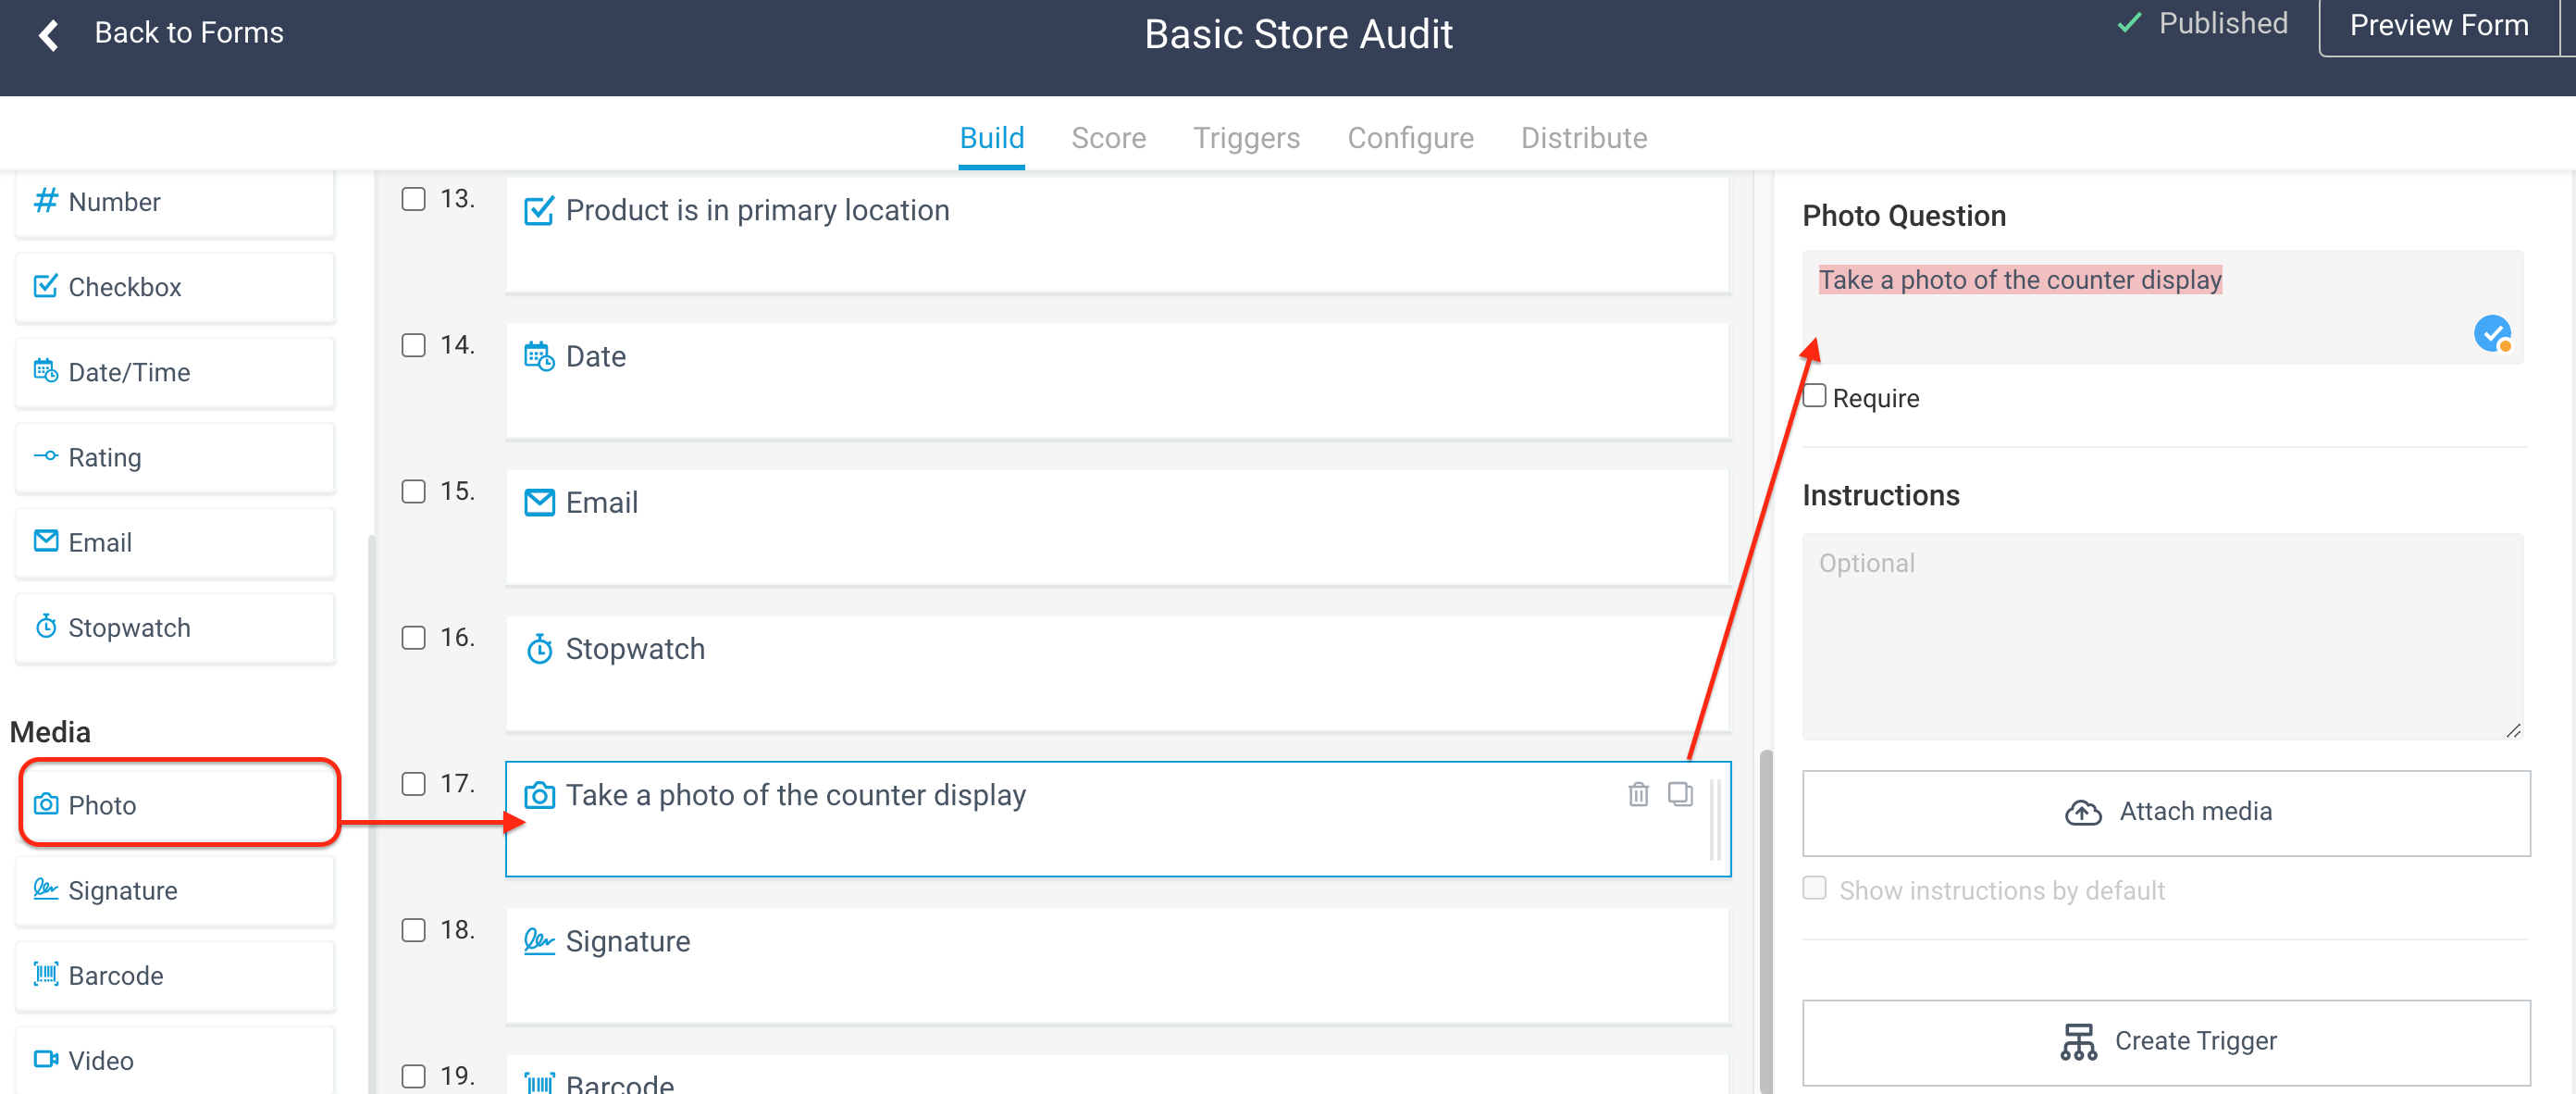Add a Video field from sidebar
Screen dimensions: 2576x1094
click(x=175, y=1059)
